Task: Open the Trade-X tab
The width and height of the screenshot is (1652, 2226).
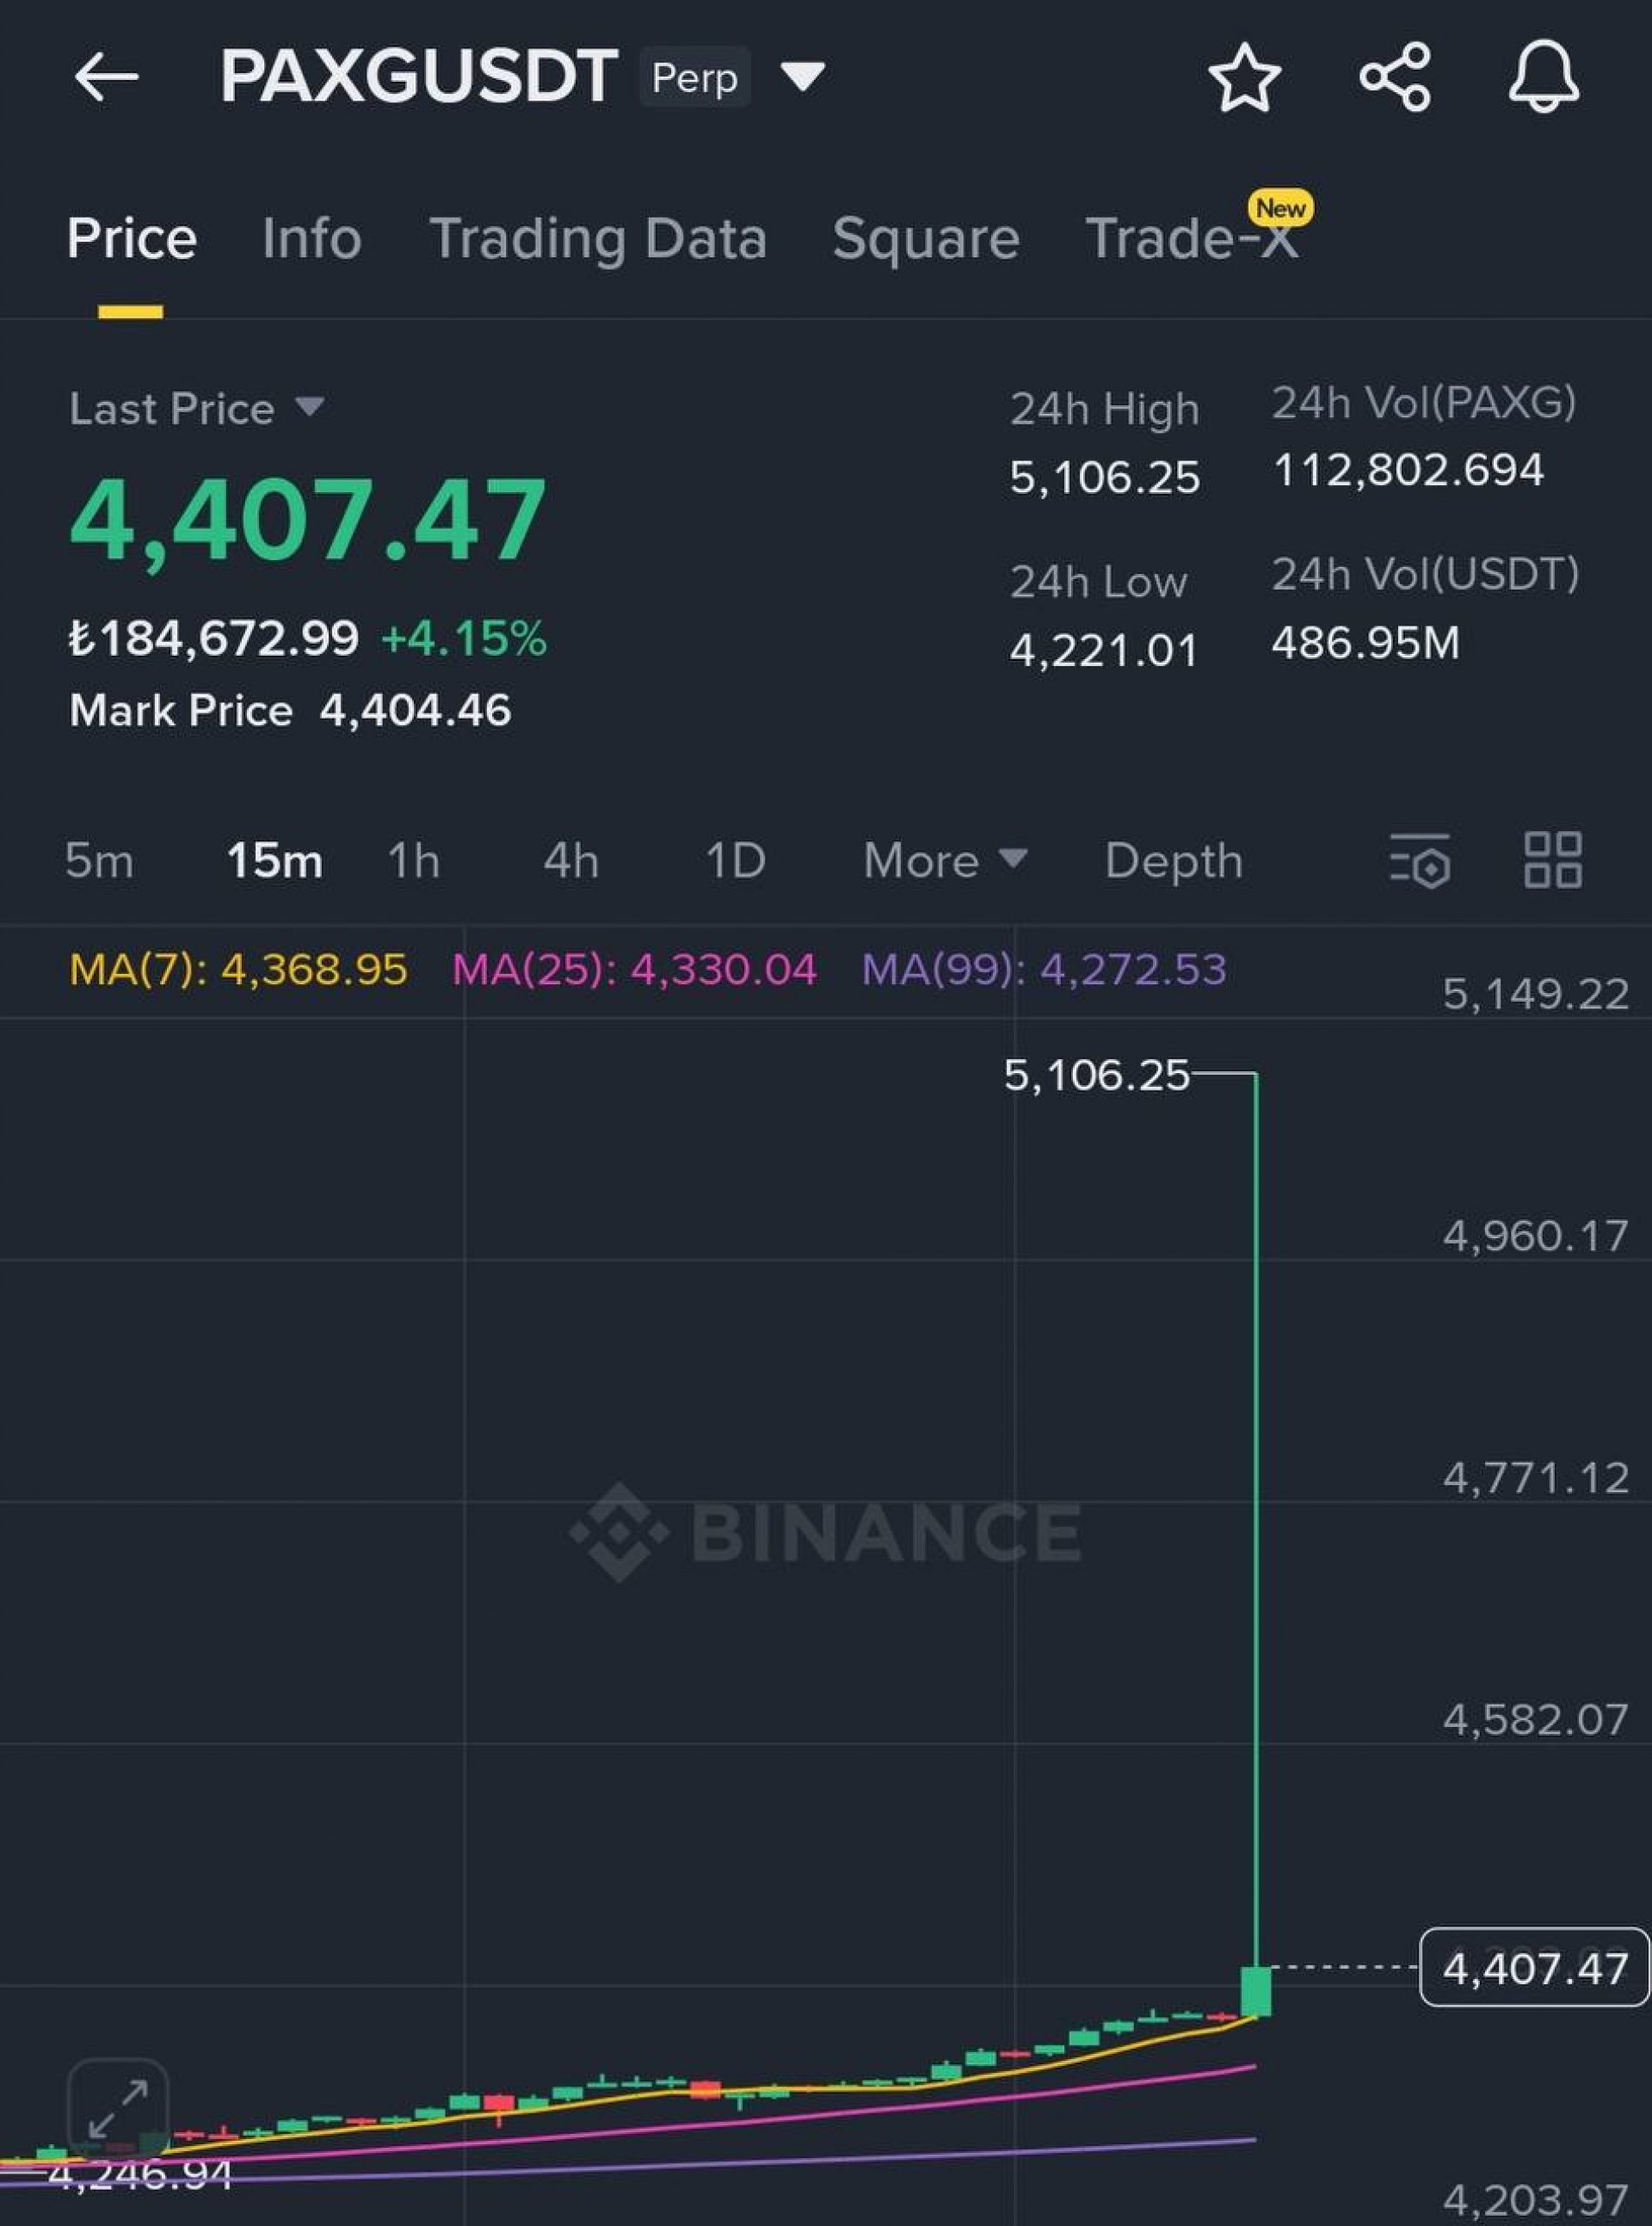Action: click(1192, 239)
